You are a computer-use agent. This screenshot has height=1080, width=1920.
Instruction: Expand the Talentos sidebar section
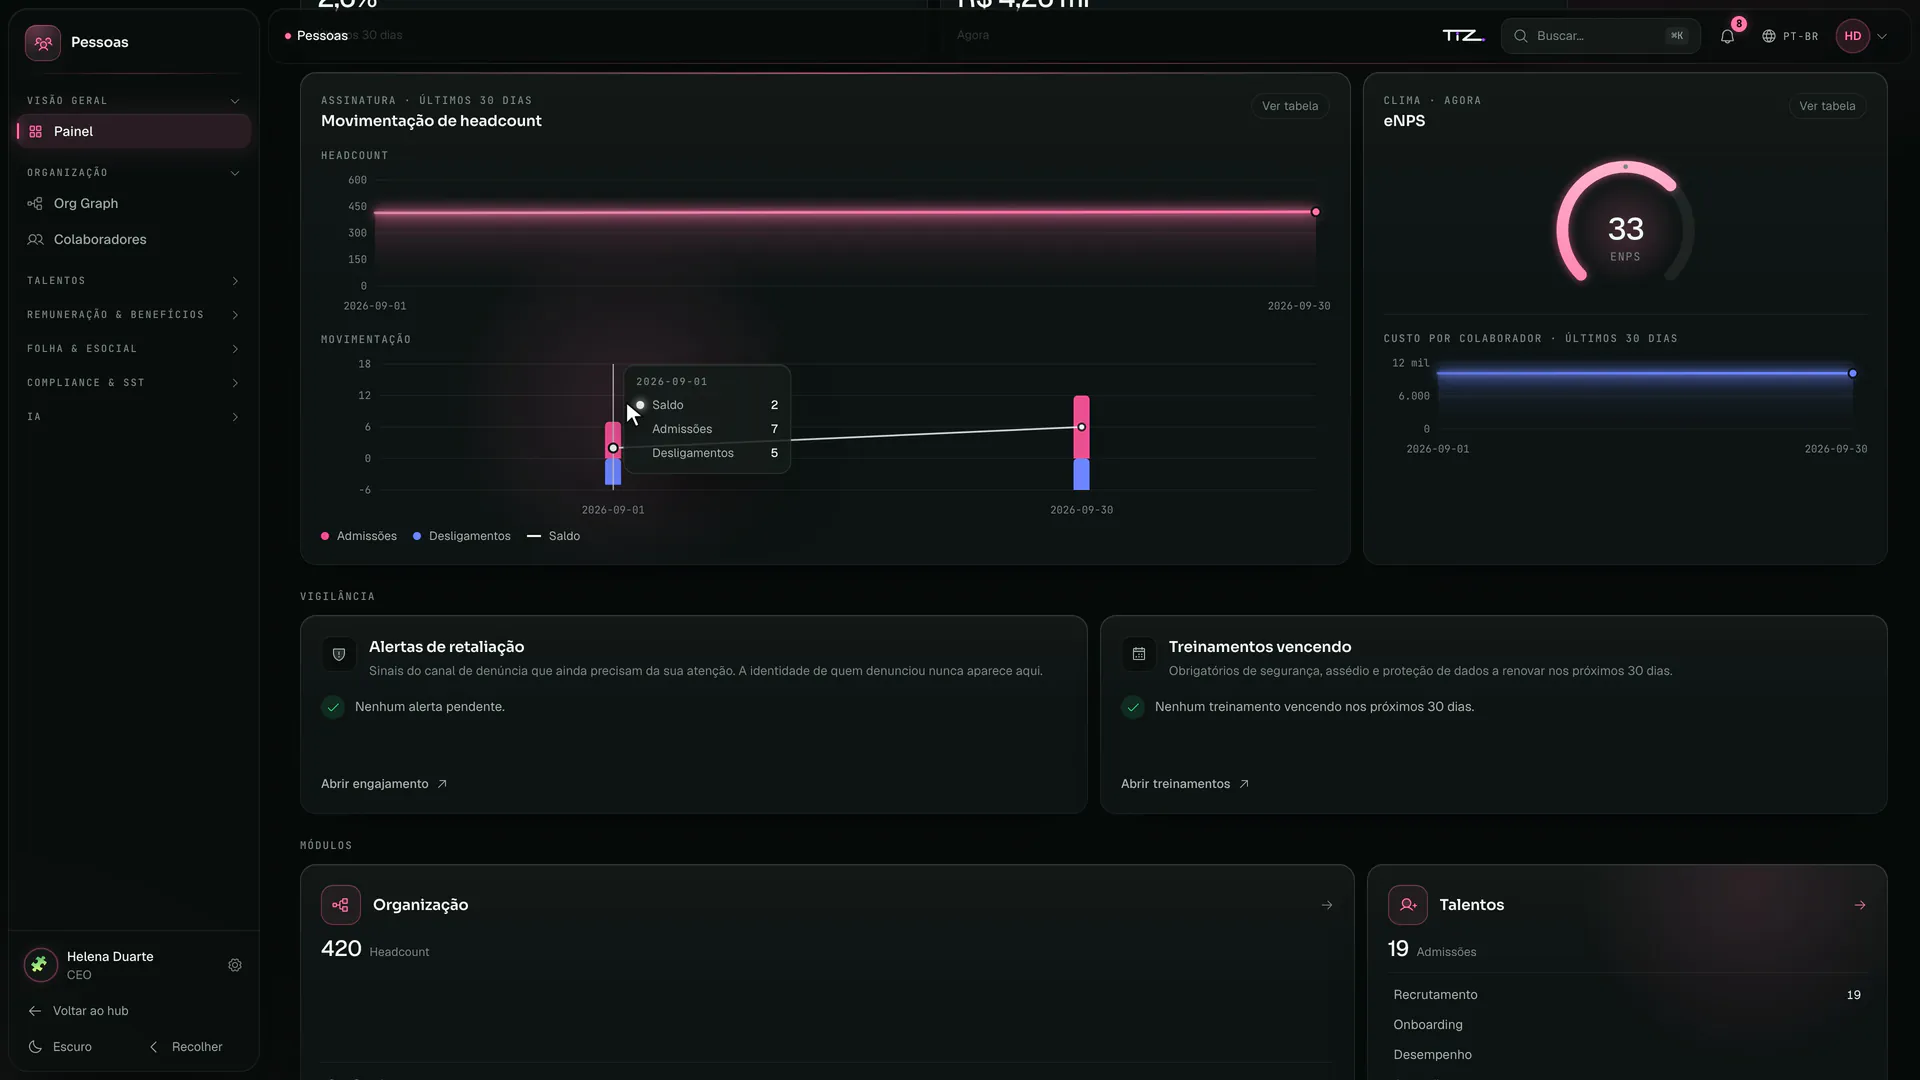[x=133, y=281]
